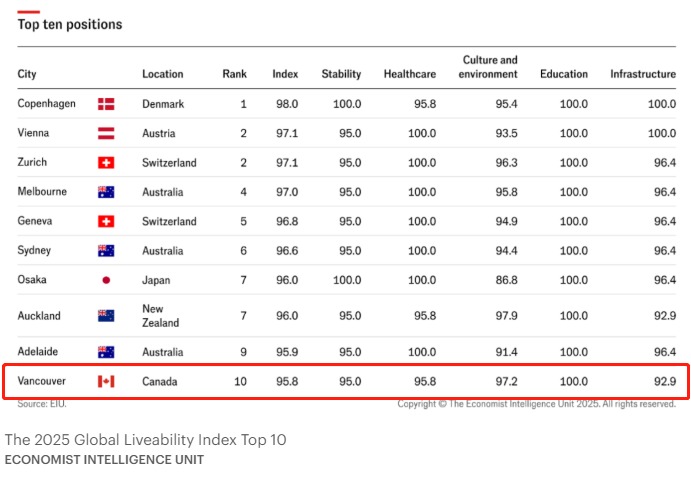Click the New Zealand flag beside Auckland
Image resolution: width=691 pixels, height=484 pixels.
coord(106,316)
